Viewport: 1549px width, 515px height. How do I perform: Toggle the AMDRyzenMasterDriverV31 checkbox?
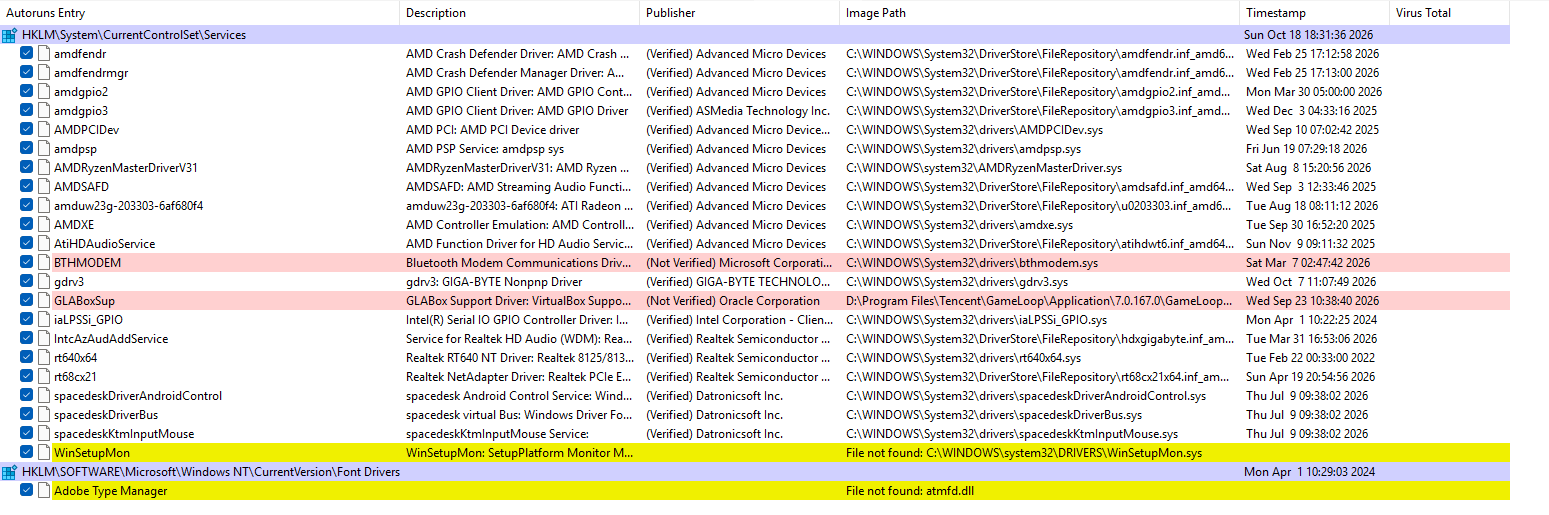click(x=27, y=168)
